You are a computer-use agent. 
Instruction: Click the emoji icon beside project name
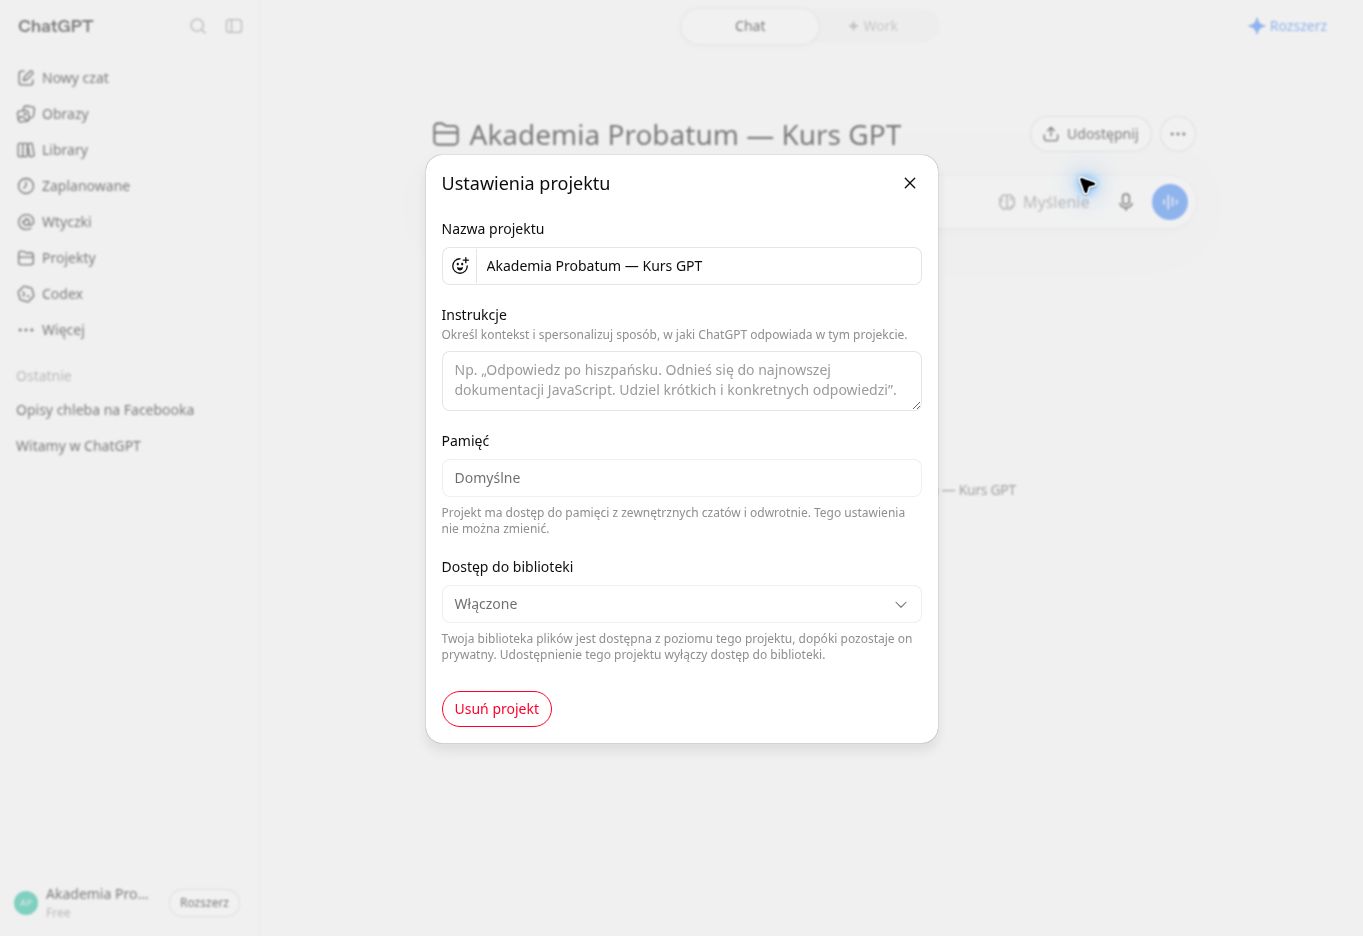pos(460,266)
